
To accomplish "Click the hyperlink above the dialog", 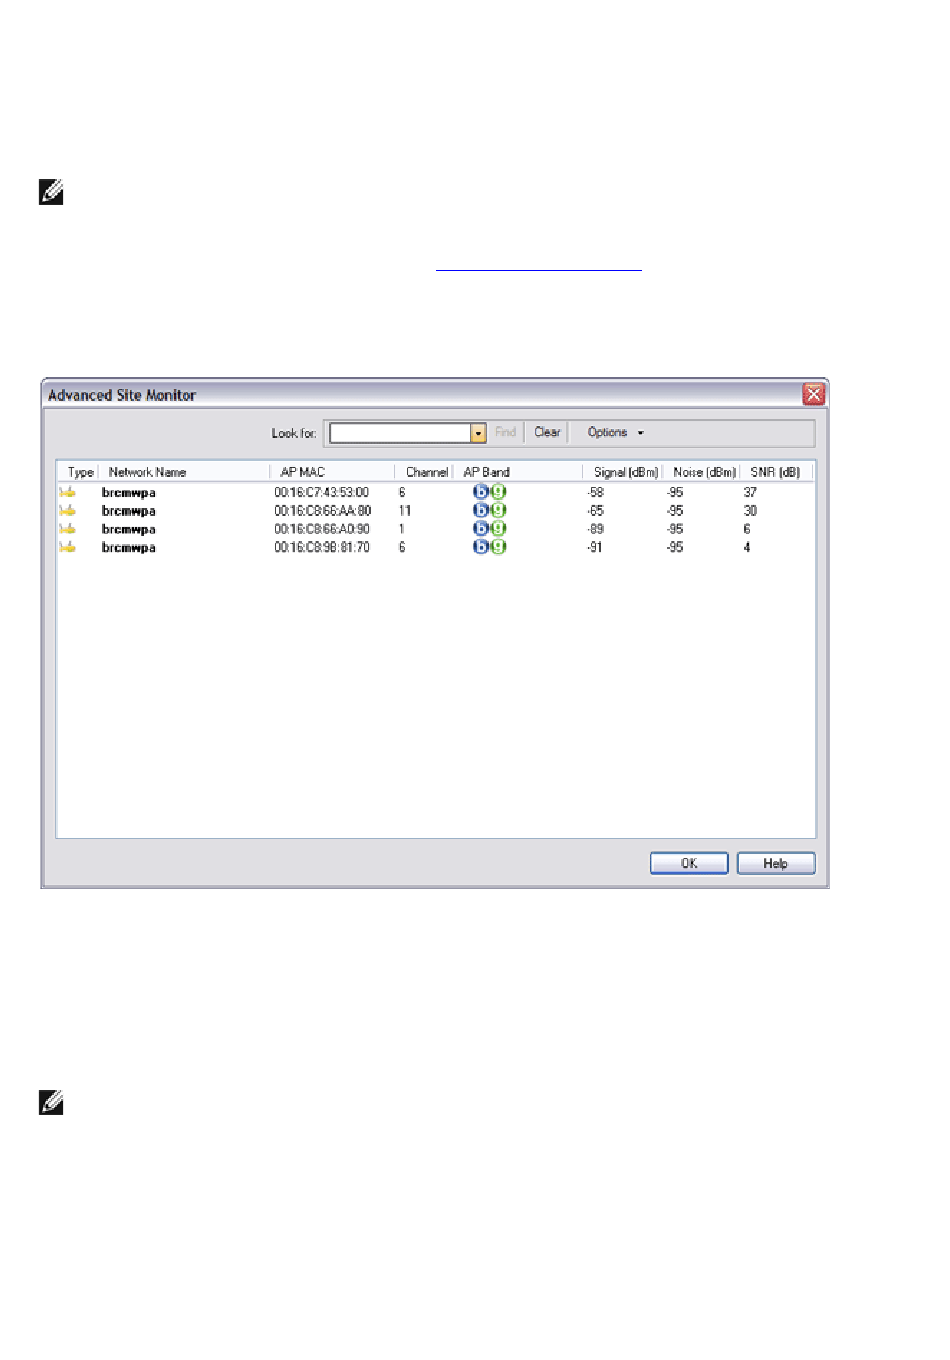I will click(x=538, y=268).
